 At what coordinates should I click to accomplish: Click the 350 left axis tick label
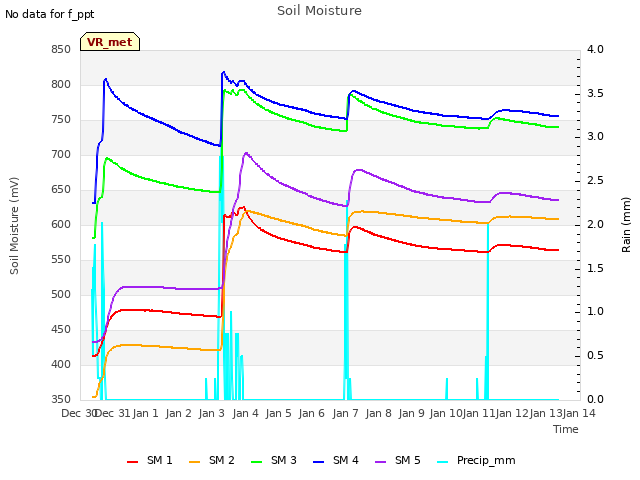(61, 400)
